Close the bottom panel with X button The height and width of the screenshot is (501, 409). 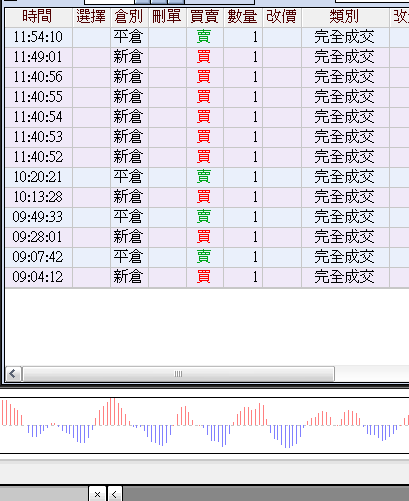coord(97,494)
